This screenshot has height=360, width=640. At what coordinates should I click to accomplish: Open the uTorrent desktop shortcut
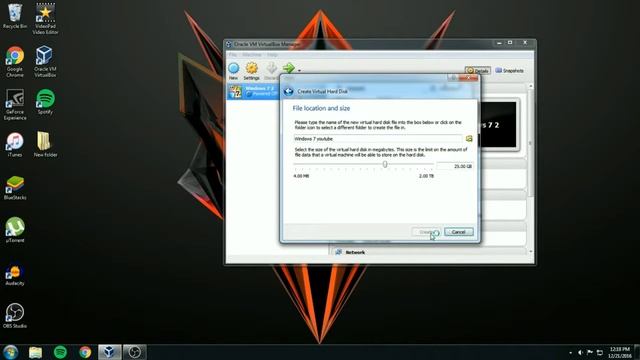[x=15, y=230]
